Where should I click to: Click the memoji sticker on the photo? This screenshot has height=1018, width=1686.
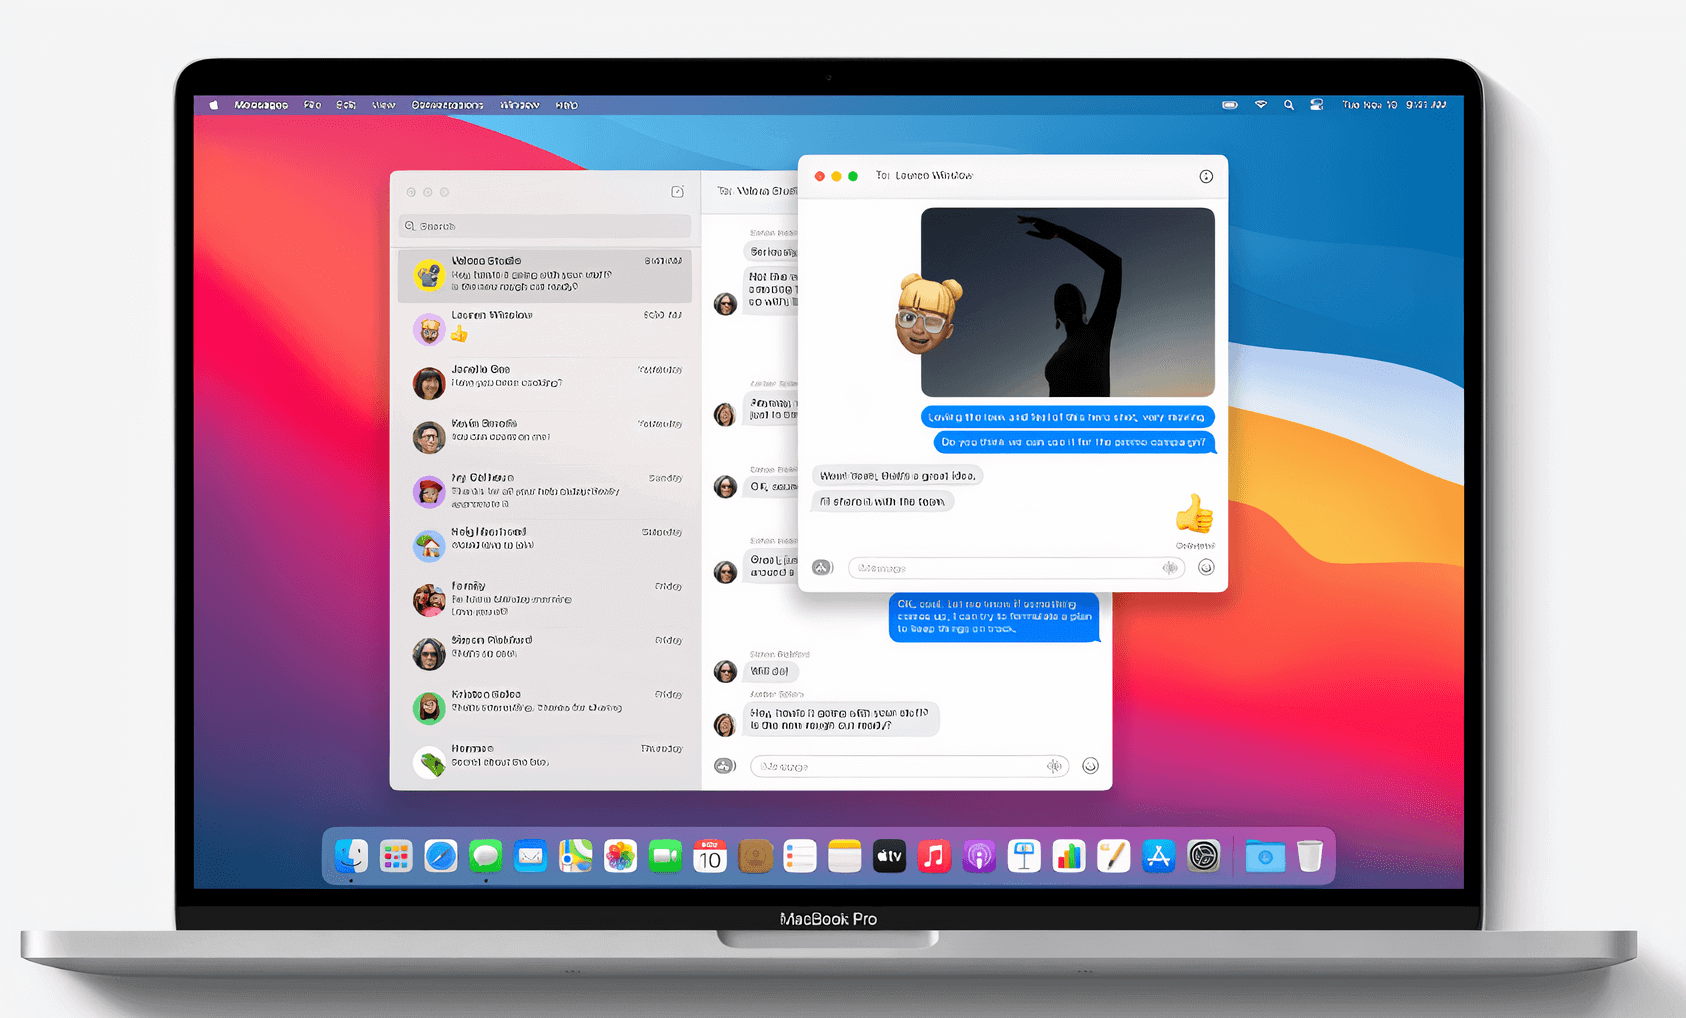tap(928, 316)
